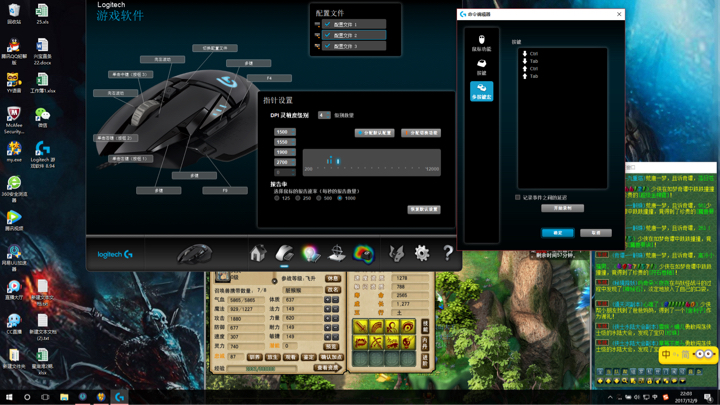
Task: Click the help question mark icon
Action: coord(447,254)
